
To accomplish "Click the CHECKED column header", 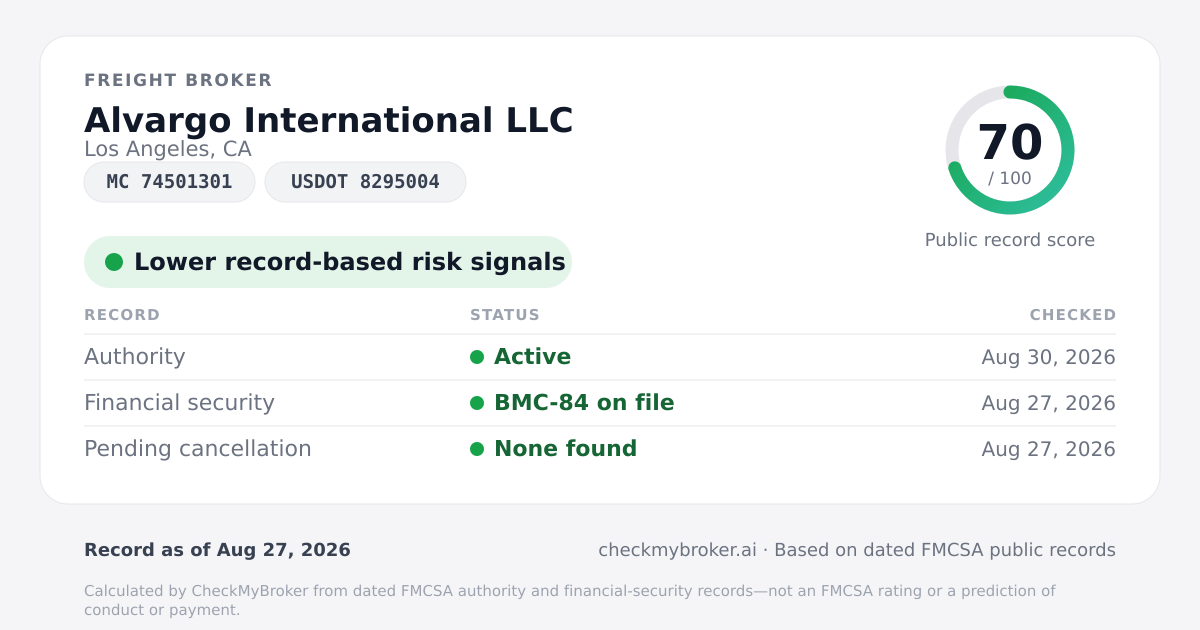I will (x=1073, y=315).
